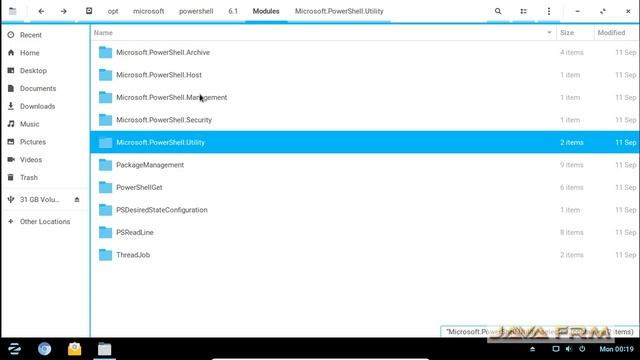The image size is (640, 360).
Task: Open Videos in the sidebar
Action: pyautogui.click(x=31, y=160)
